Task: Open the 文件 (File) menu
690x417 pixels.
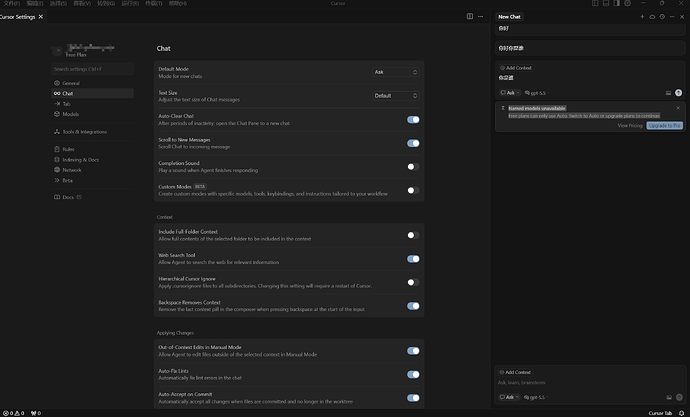Action: (x=11, y=3)
